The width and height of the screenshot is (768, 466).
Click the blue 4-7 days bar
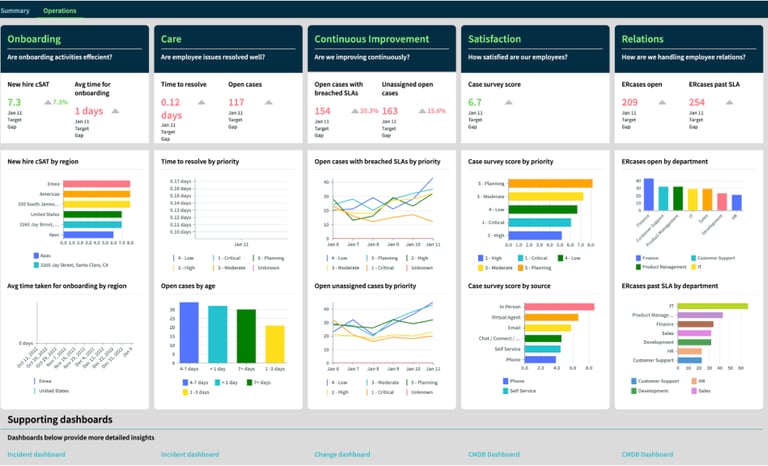pyautogui.click(x=189, y=333)
